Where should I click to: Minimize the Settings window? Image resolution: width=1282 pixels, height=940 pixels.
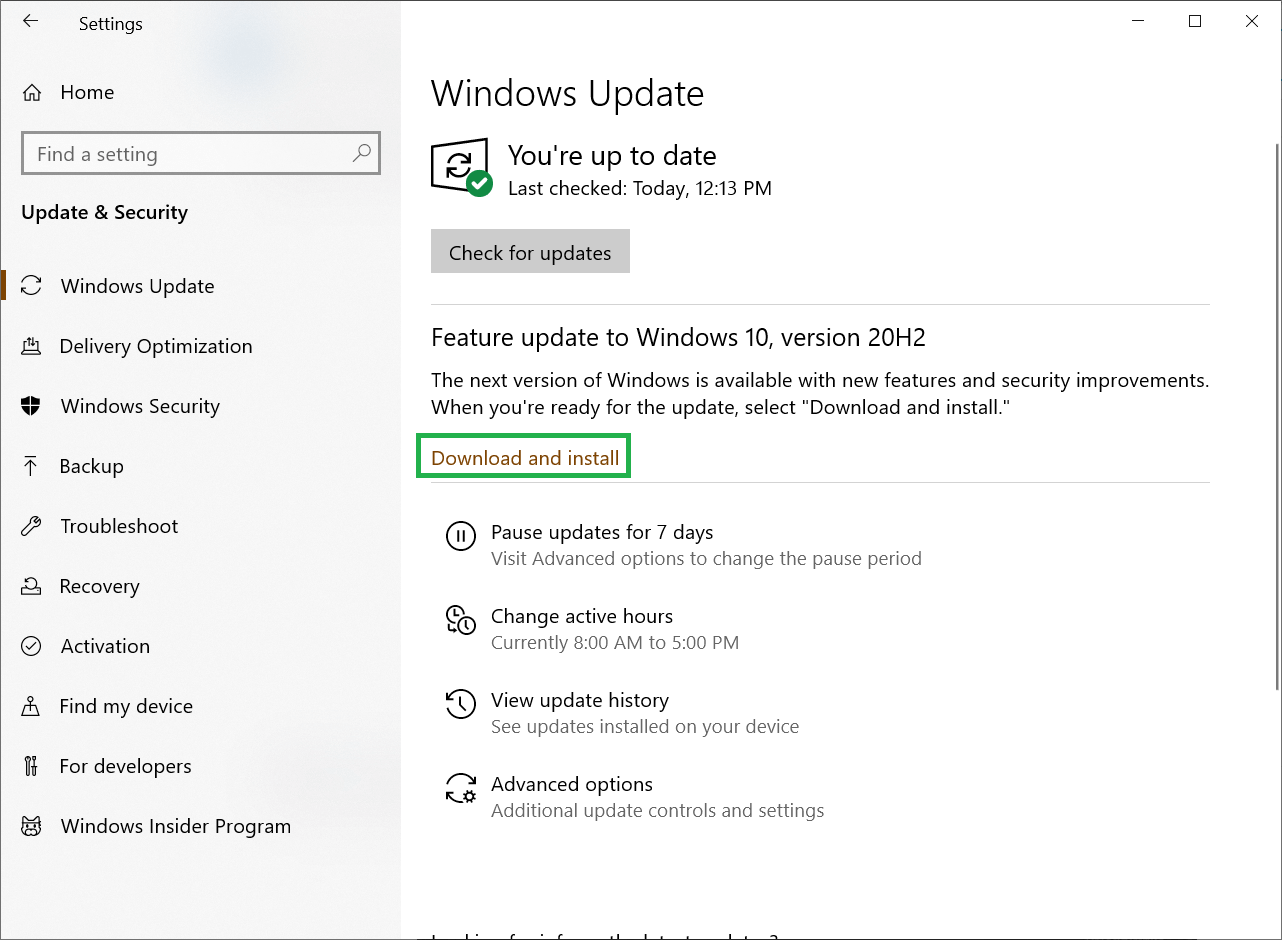1138,21
